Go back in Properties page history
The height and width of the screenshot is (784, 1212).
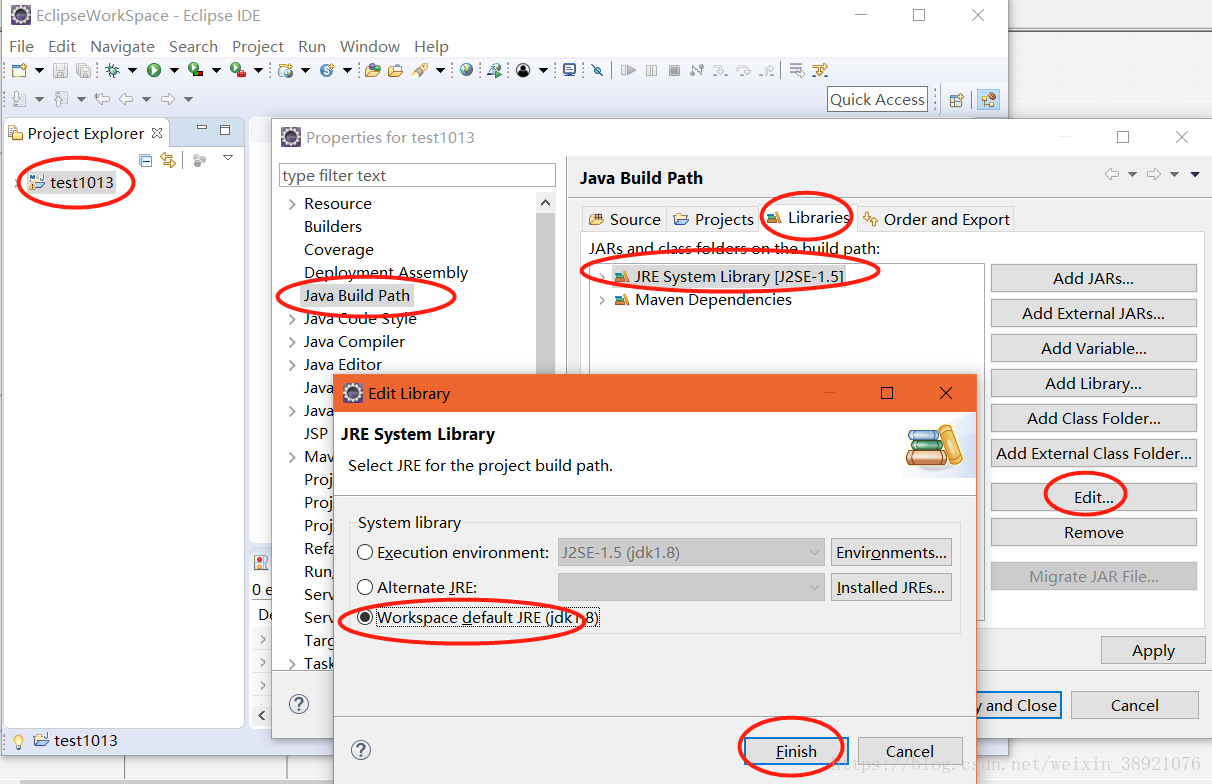click(1112, 175)
